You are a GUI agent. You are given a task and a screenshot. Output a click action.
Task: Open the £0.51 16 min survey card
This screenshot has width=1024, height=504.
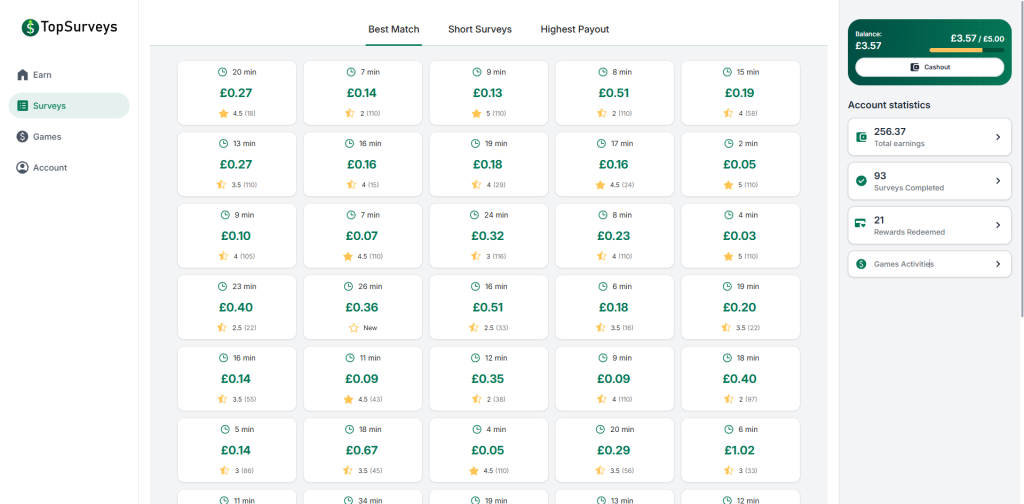pos(488,307)
